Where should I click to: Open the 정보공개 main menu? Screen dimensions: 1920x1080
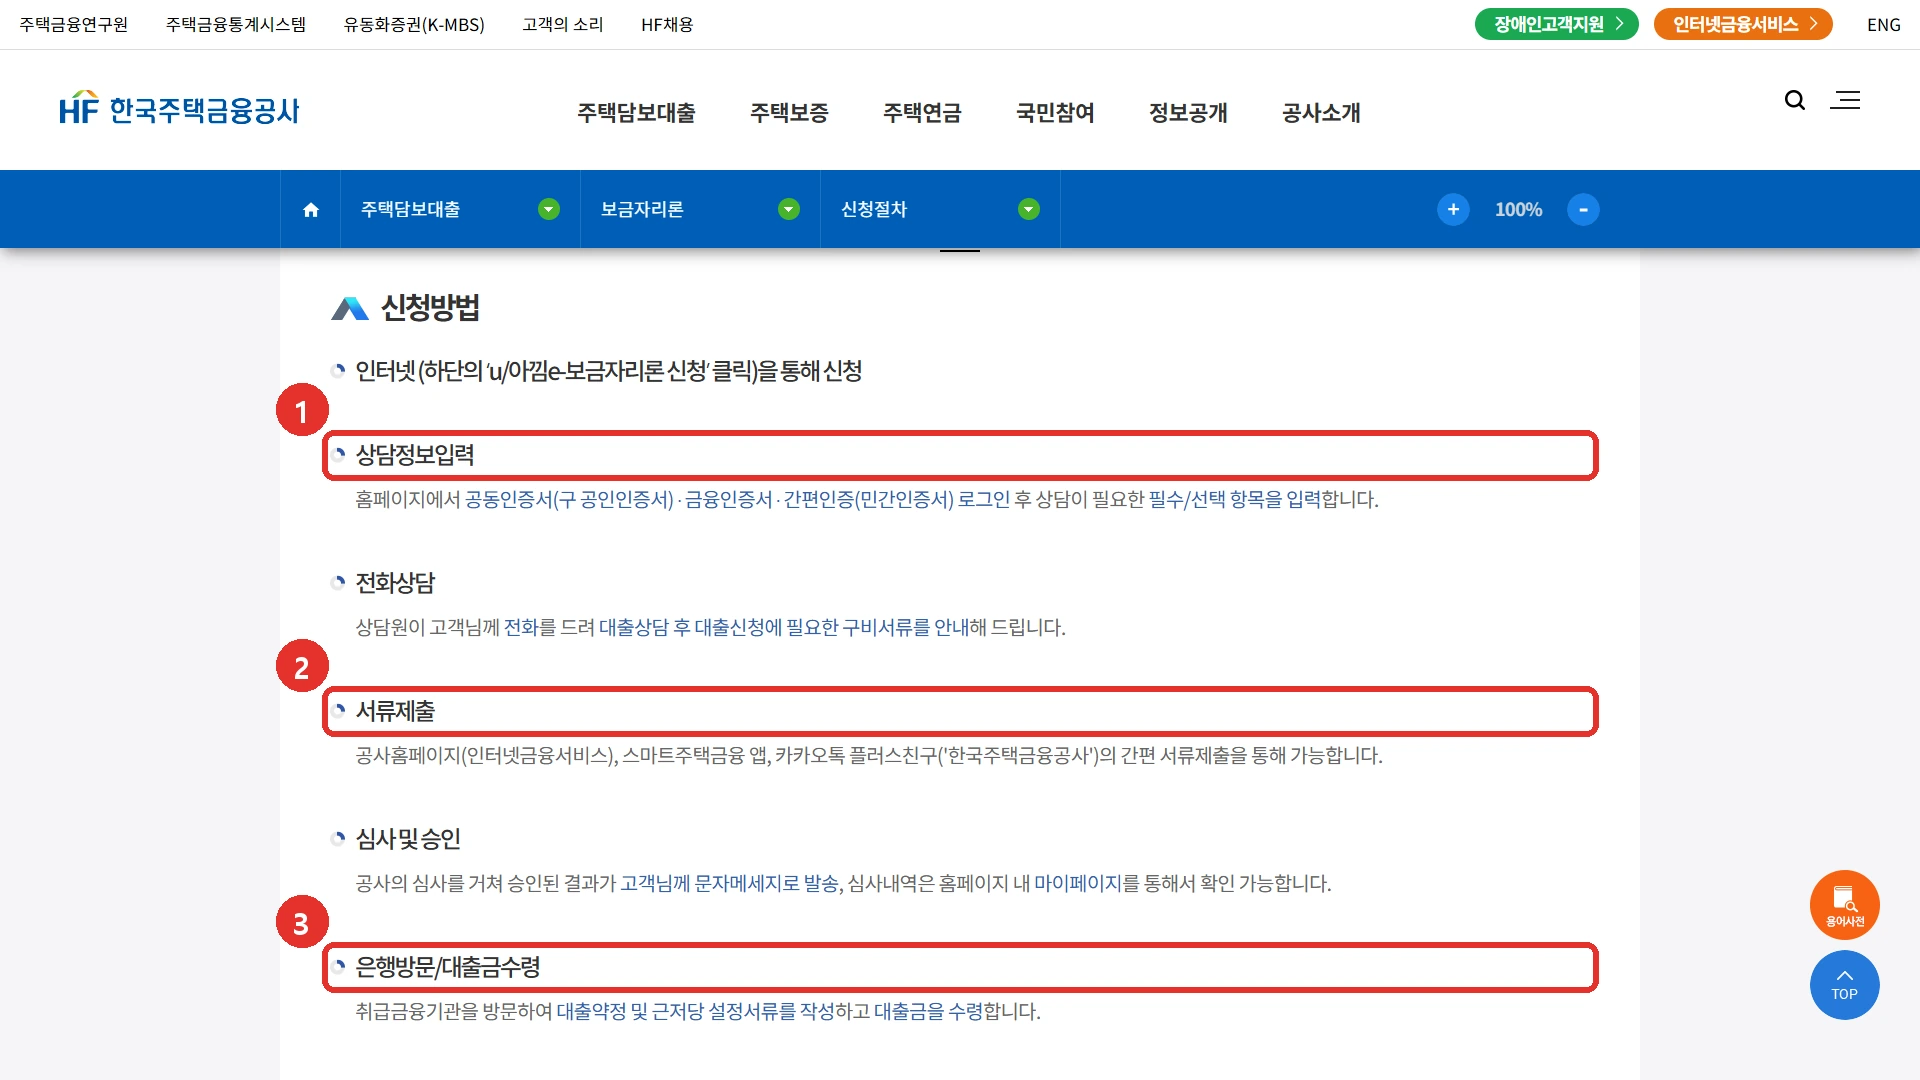click(x=1188, y=113)
